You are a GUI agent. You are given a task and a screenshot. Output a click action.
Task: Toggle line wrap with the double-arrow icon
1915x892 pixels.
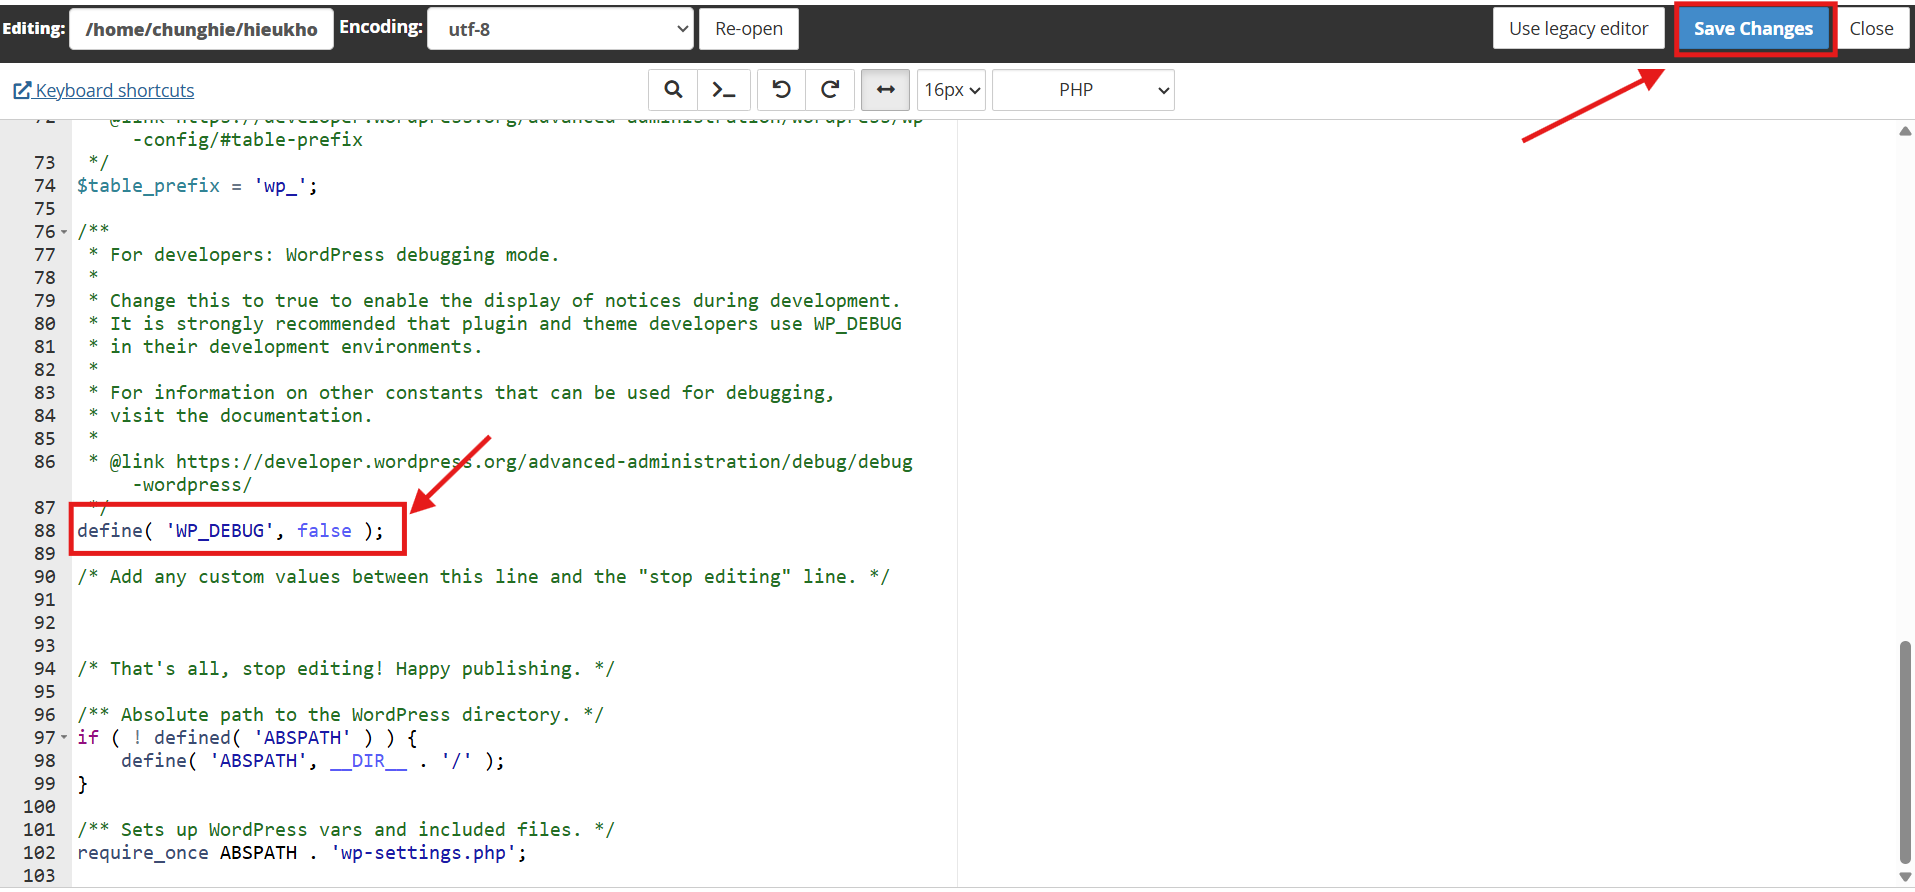point(885,90)
